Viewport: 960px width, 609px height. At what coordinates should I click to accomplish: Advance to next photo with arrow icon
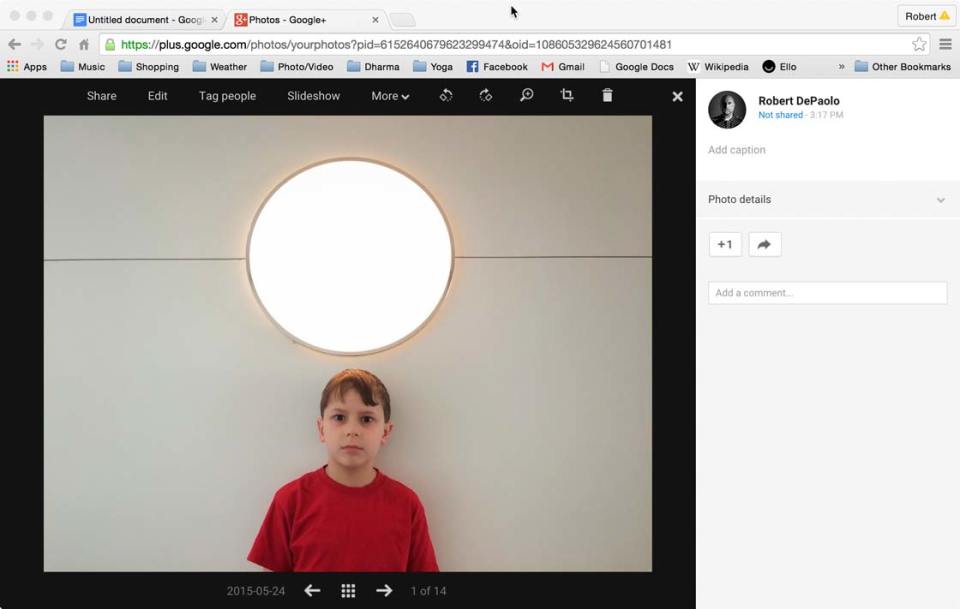pyautogui.click(x=384, y=591)
